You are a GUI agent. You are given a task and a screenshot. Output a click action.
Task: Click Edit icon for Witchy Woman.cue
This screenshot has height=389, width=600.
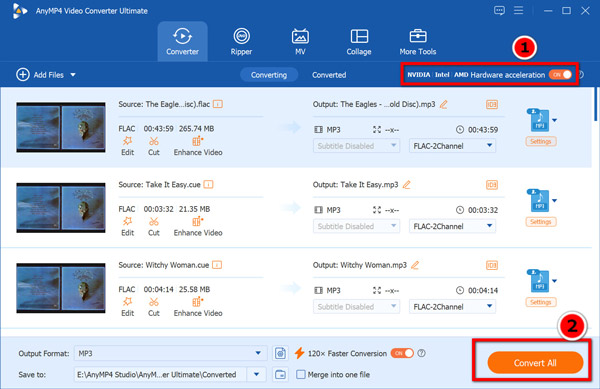(x=127, y=306)
